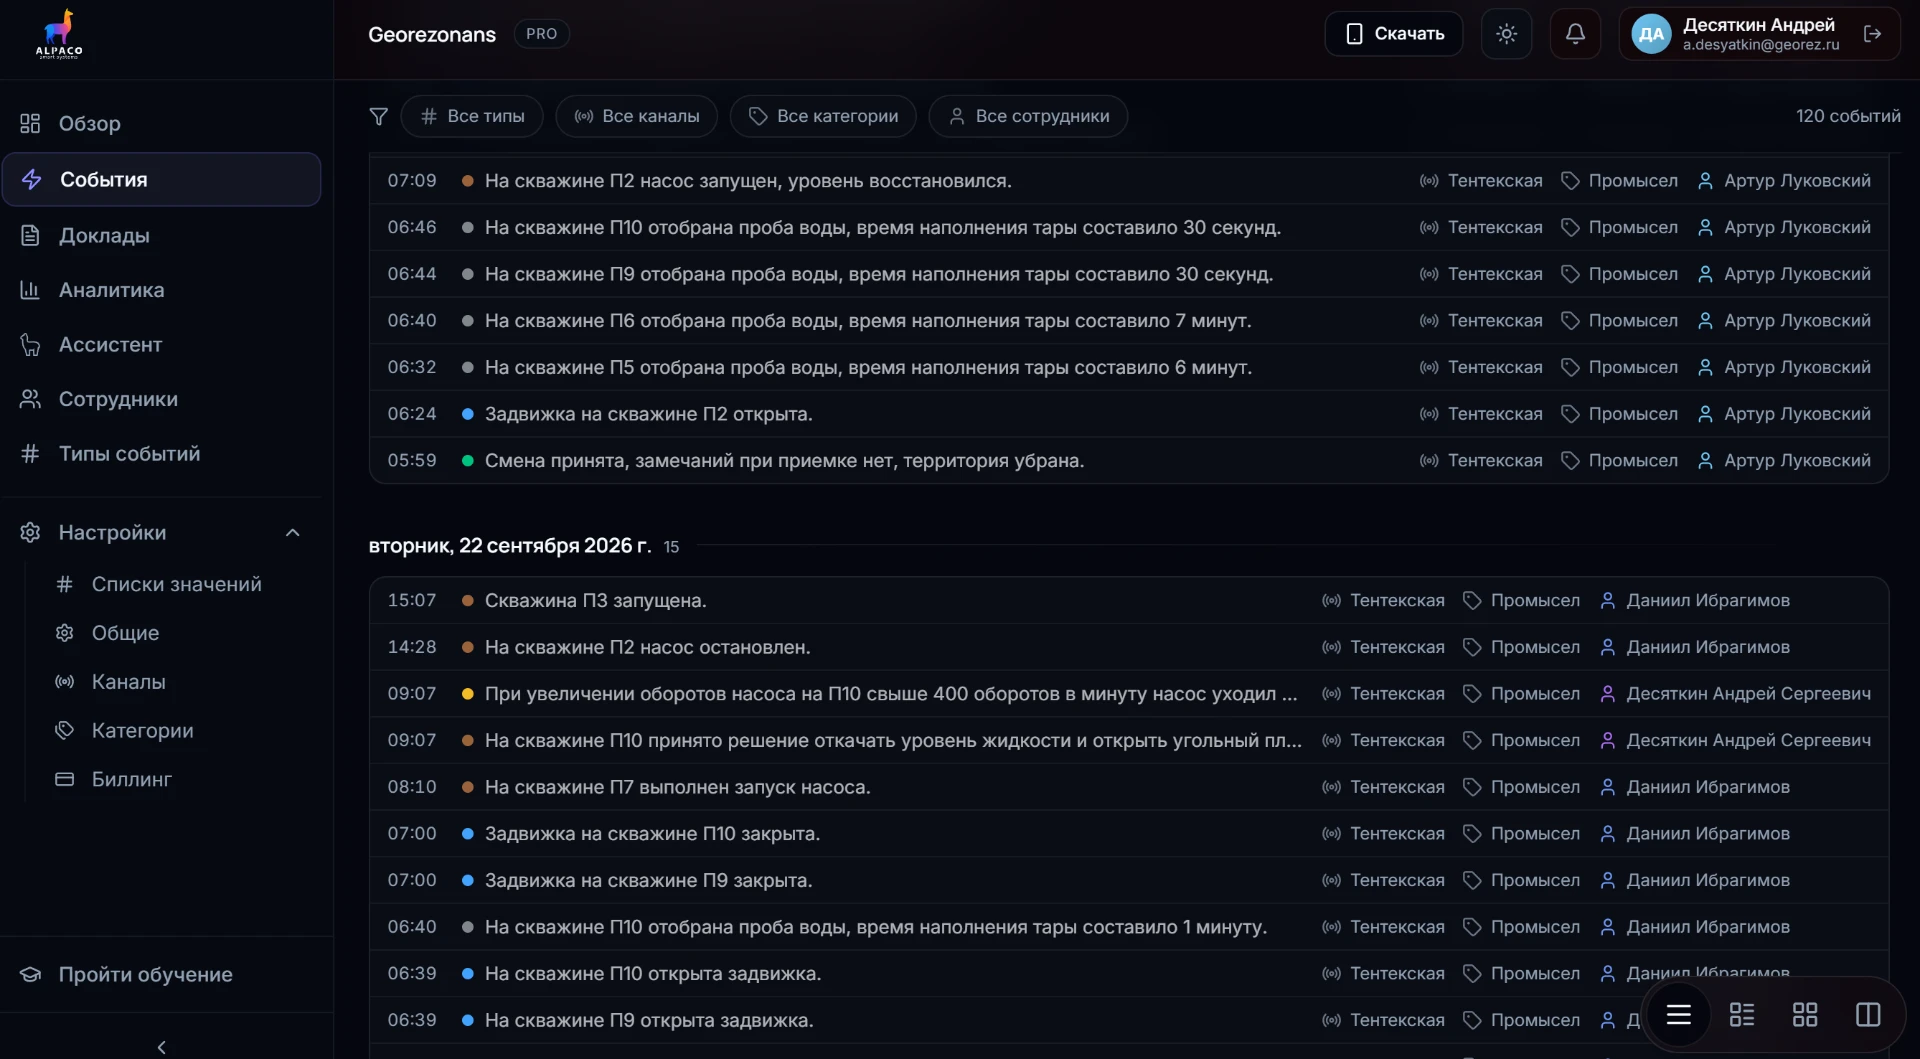Click Пройти обучение link

coord(145,975)
